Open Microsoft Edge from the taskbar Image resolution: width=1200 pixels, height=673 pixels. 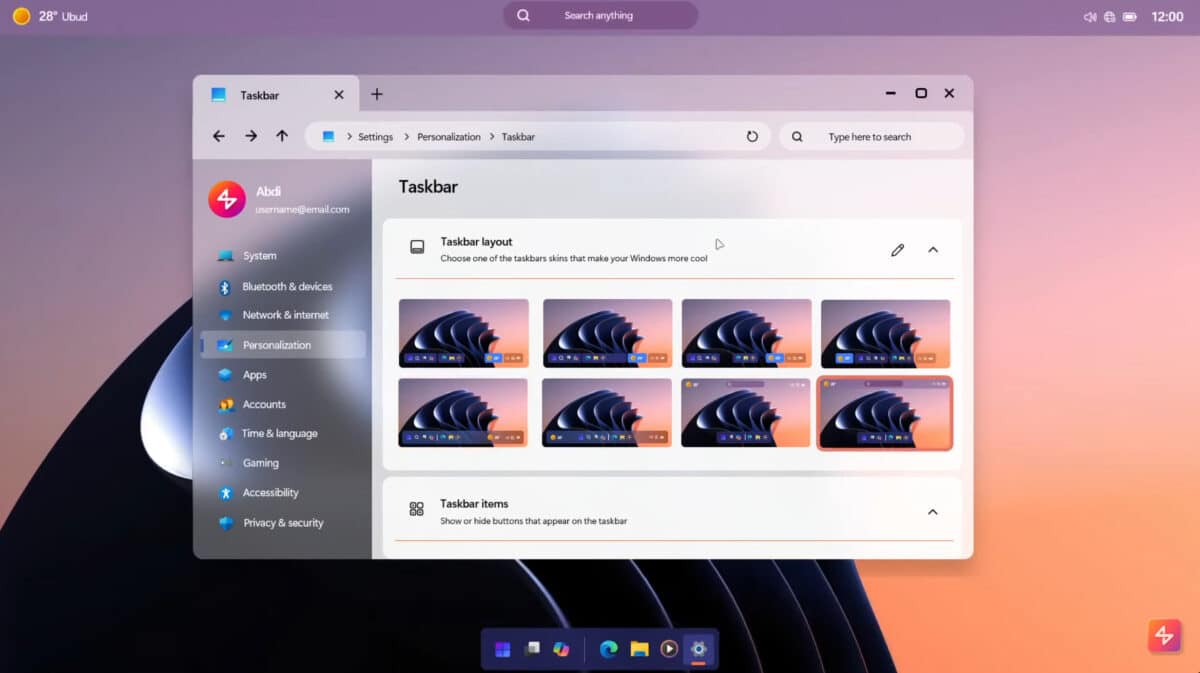(608, 649)
